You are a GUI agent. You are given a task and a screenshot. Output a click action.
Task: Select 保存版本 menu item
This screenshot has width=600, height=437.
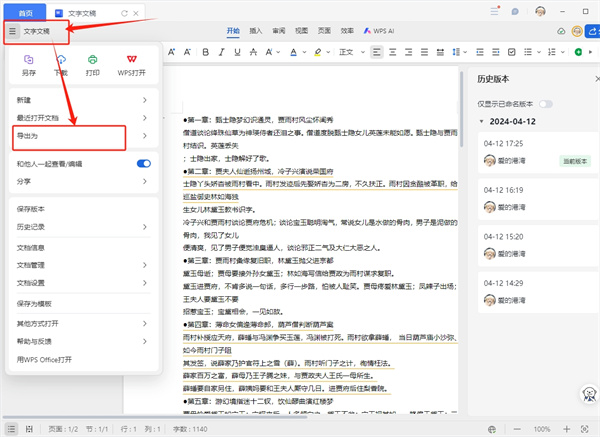tap(82, 209)
